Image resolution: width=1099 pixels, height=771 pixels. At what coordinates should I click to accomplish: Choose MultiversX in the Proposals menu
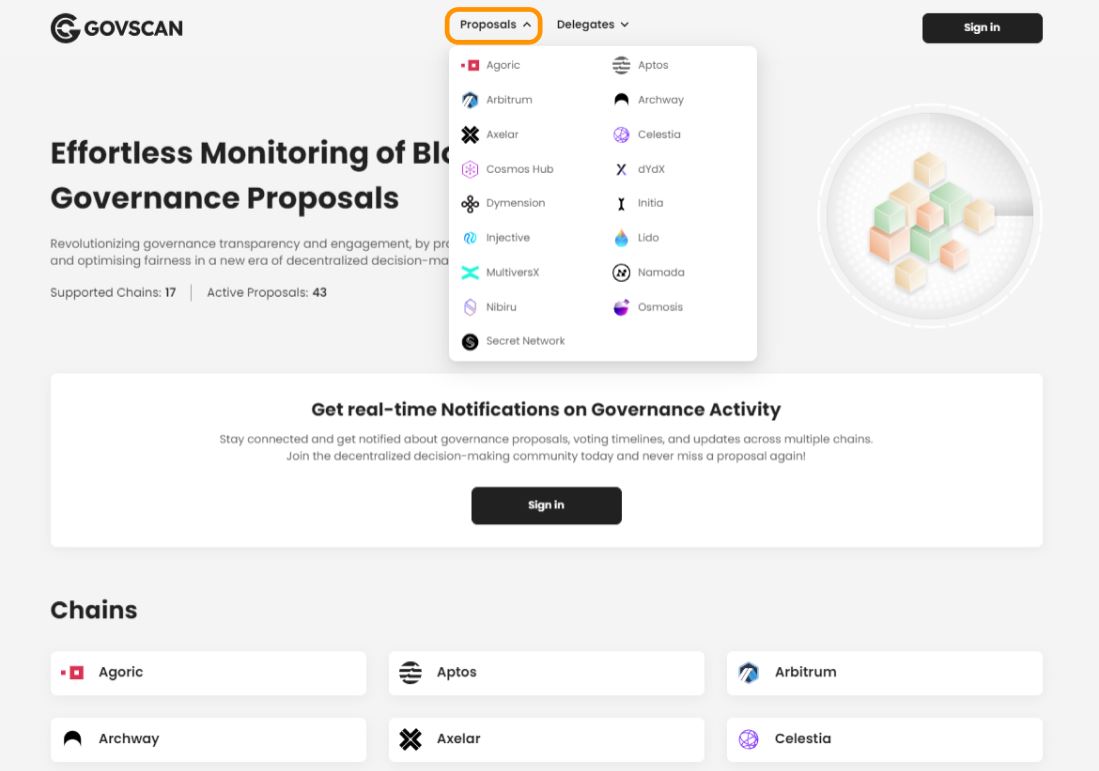coord(512,273)
